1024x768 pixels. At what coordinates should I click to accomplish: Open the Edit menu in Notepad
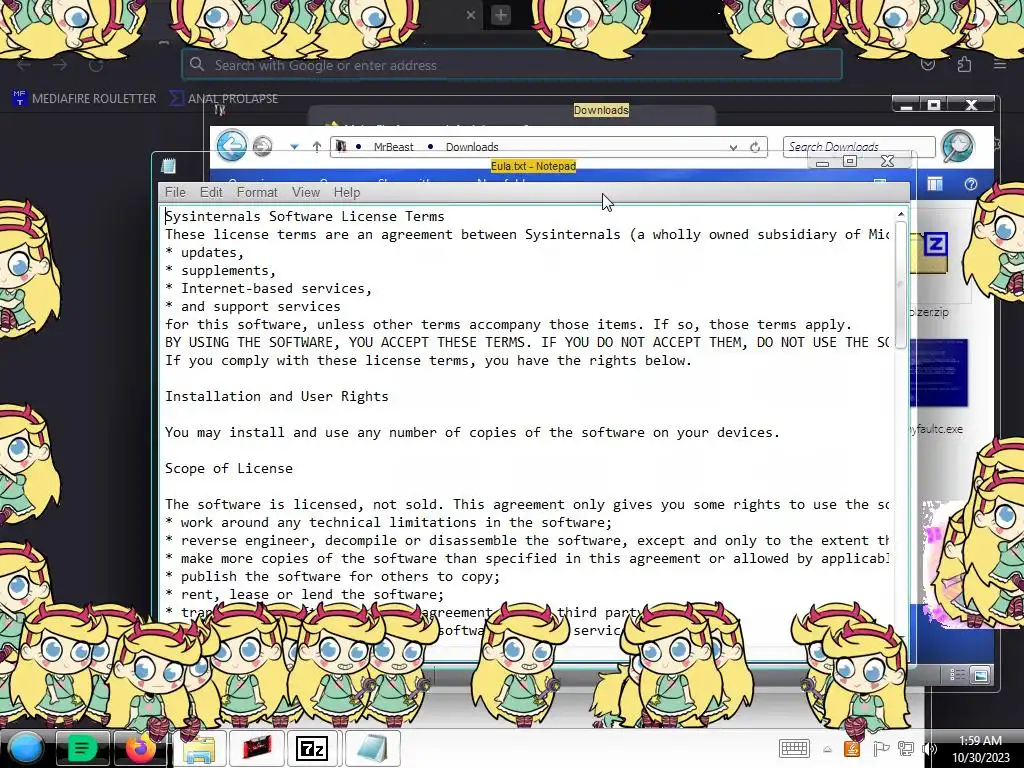211,192
